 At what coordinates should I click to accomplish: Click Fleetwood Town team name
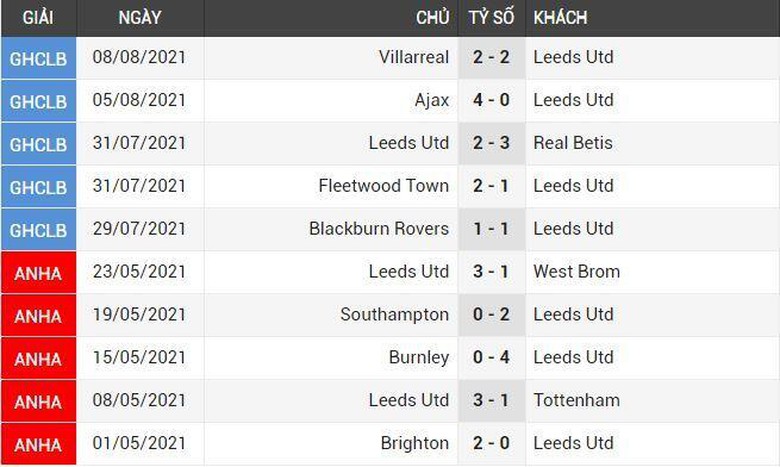(384, 186)
